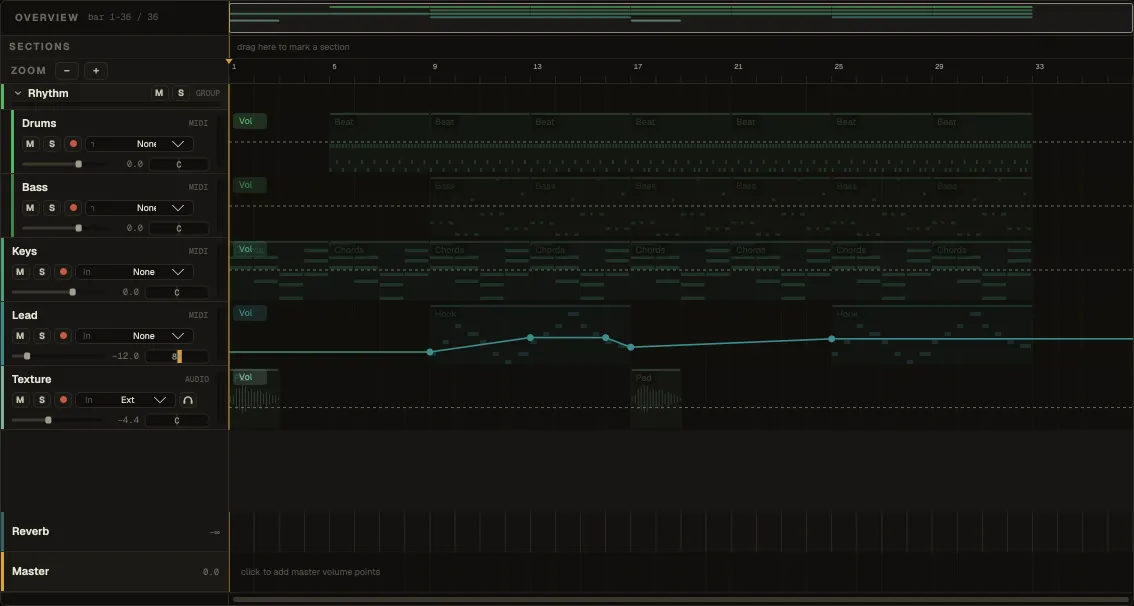Mute the Lead track
The width and height of the screenshot is (1134, 606).
20,336
